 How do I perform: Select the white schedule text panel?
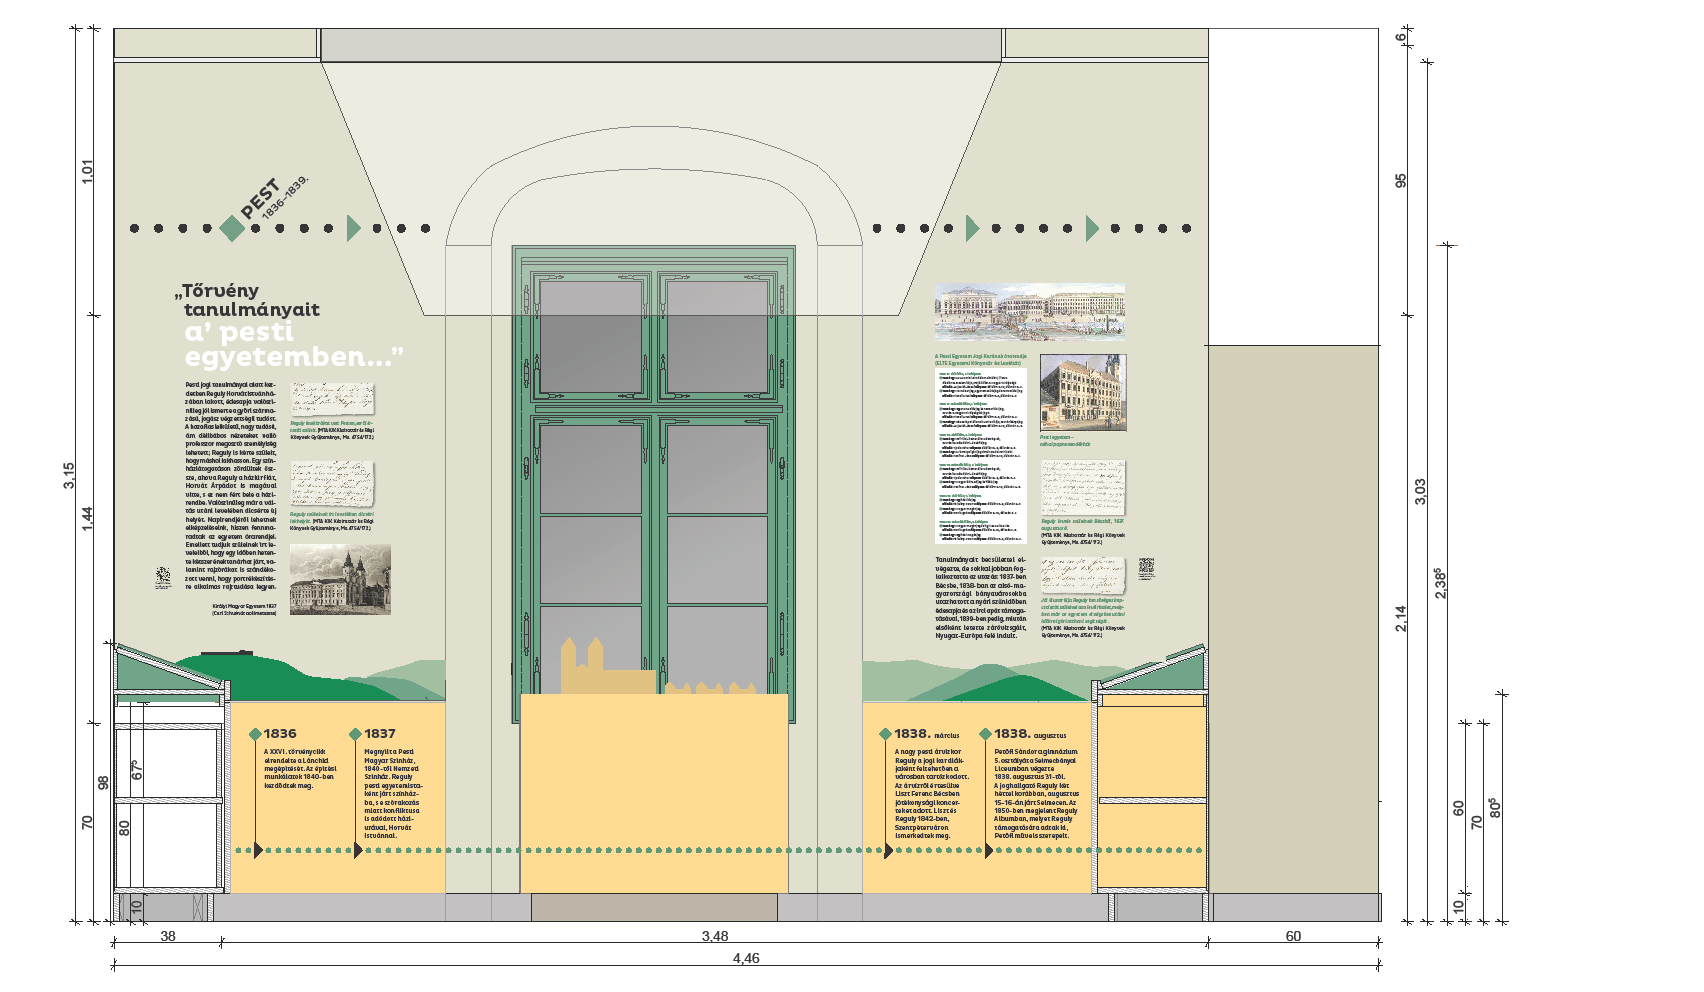coord(980,455)
